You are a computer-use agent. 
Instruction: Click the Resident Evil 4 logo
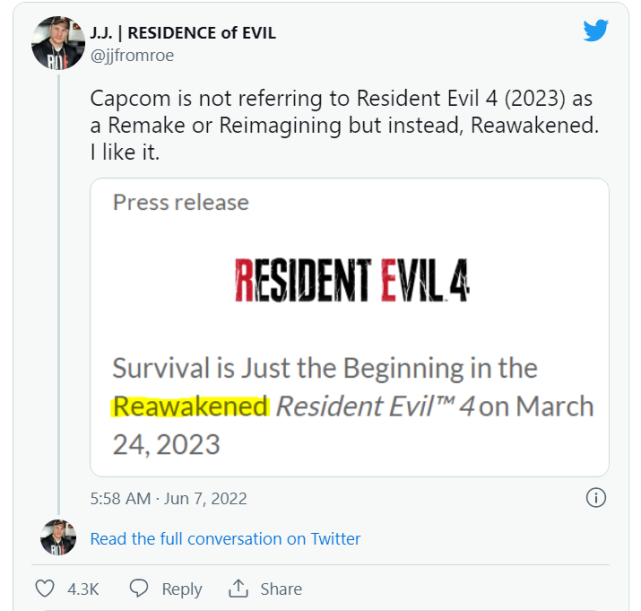click(x=351, y=281)
